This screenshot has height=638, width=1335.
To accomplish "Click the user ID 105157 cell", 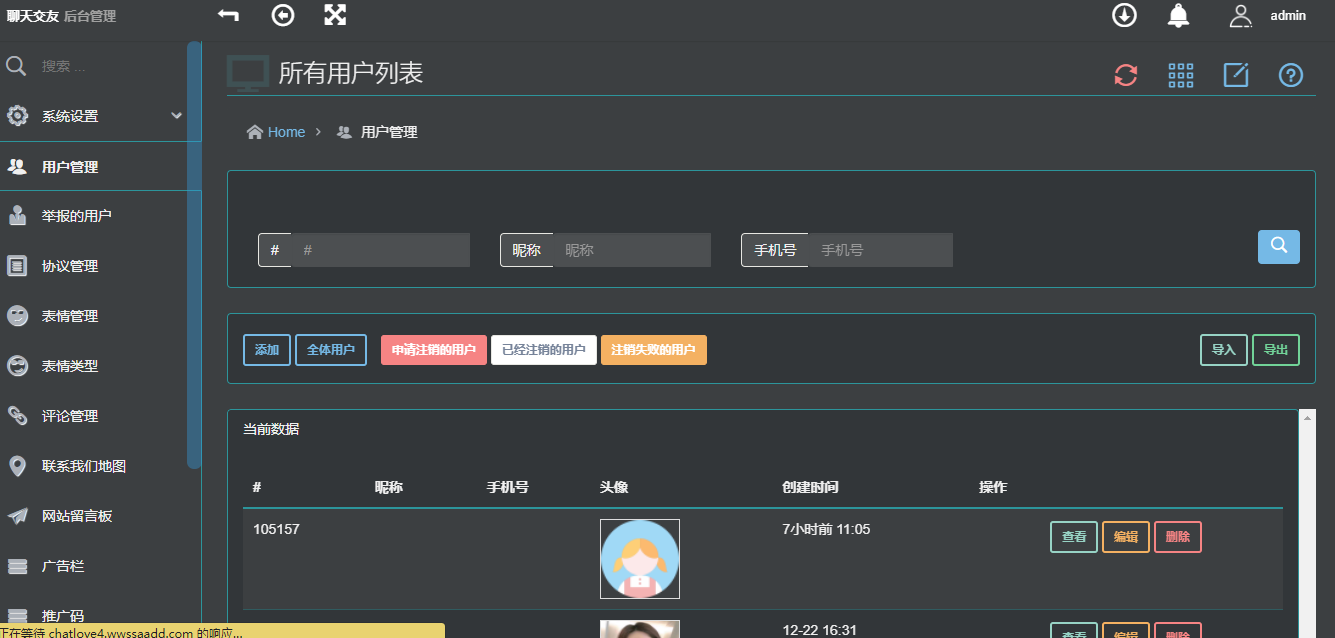I will click(276, 529).
